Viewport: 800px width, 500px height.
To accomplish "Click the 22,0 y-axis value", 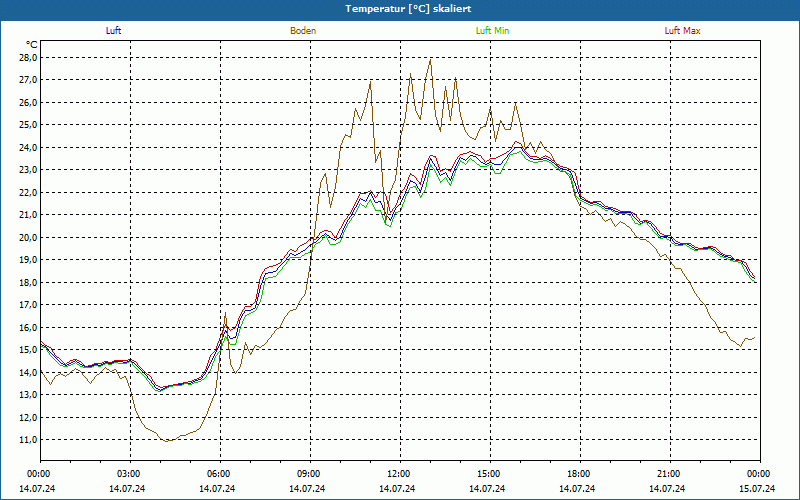I will (29, 192).
